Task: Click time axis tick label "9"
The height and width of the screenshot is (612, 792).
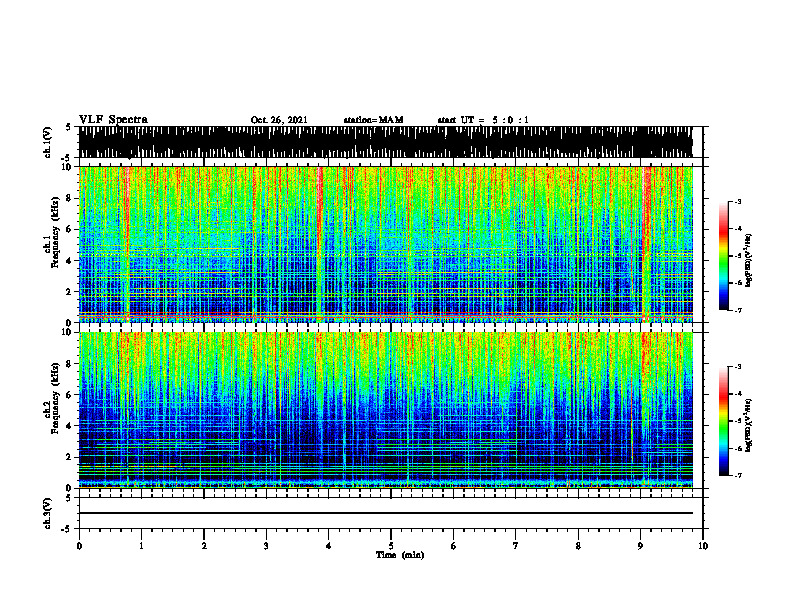Action: click(x=640, y=546)
